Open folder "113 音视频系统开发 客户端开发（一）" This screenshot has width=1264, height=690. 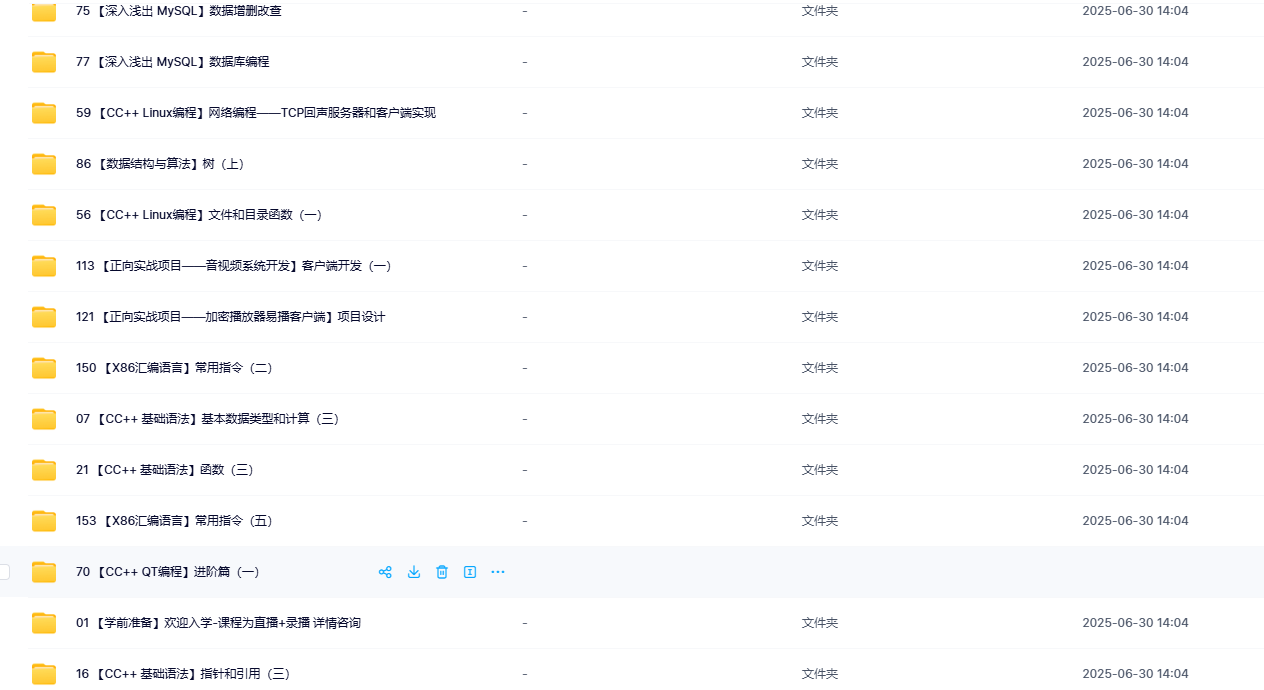pos(234,265)
